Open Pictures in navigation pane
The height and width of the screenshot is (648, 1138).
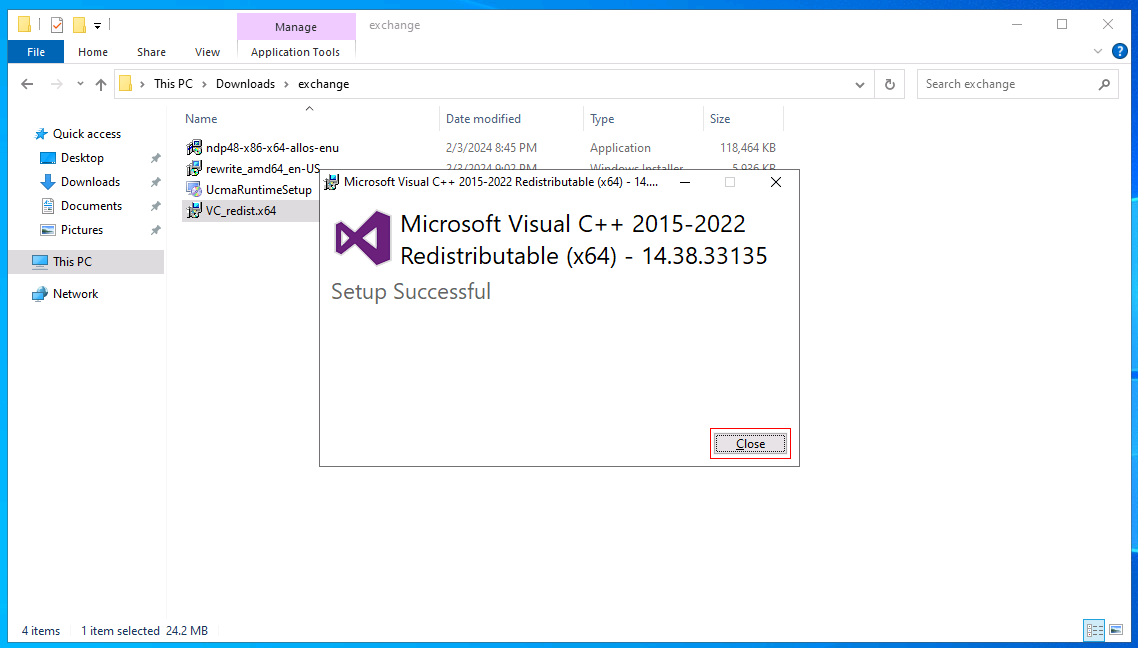click(x=81, y=230)
